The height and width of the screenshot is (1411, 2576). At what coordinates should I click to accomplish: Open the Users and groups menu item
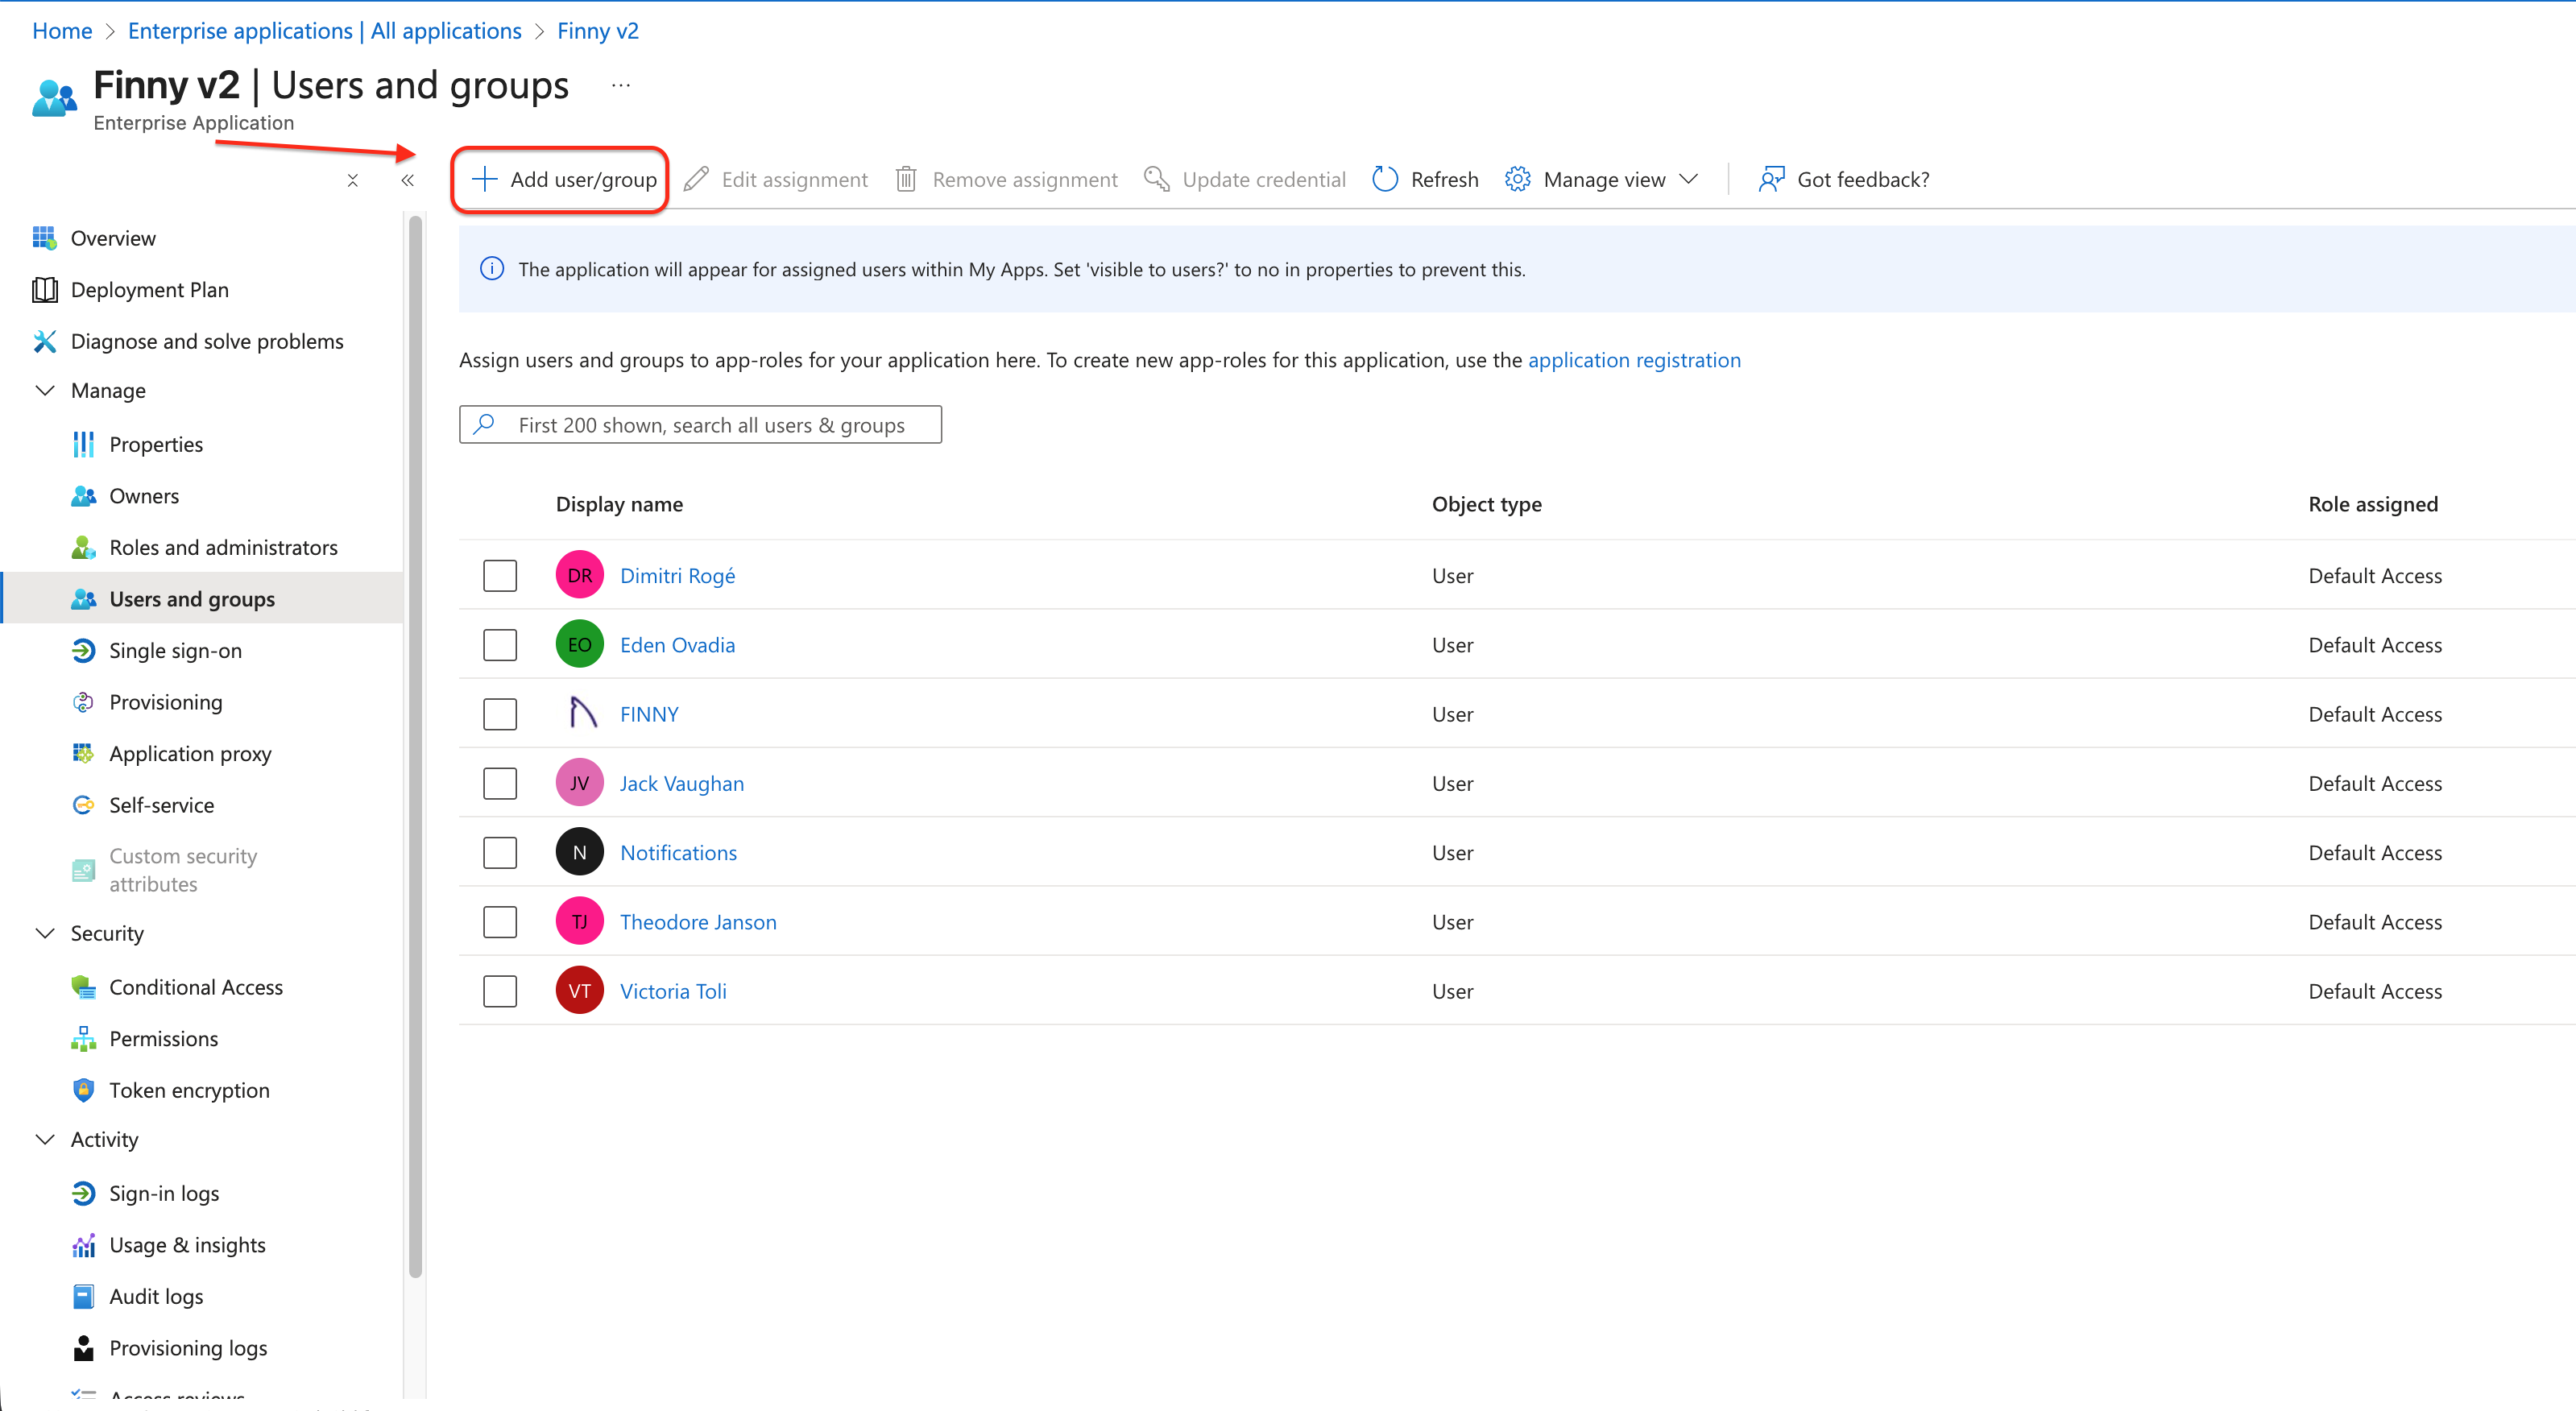click(x=203, y=598)
